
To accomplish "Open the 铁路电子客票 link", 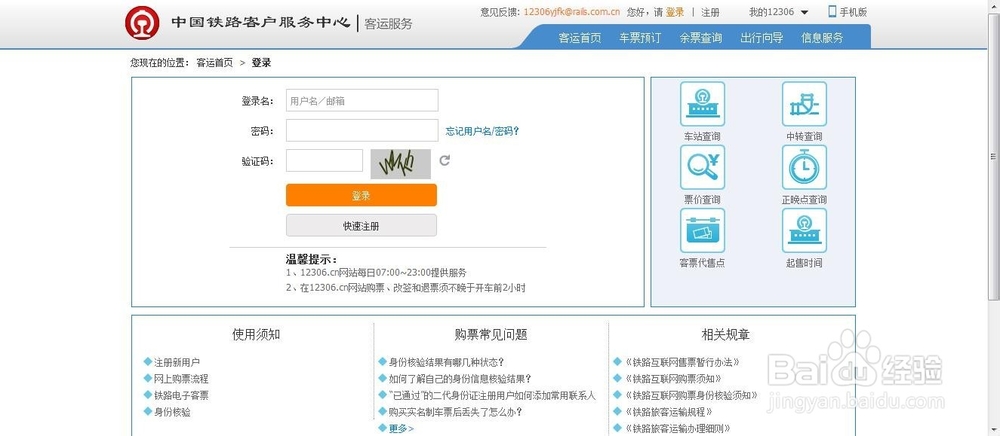I will pos(181,395).
